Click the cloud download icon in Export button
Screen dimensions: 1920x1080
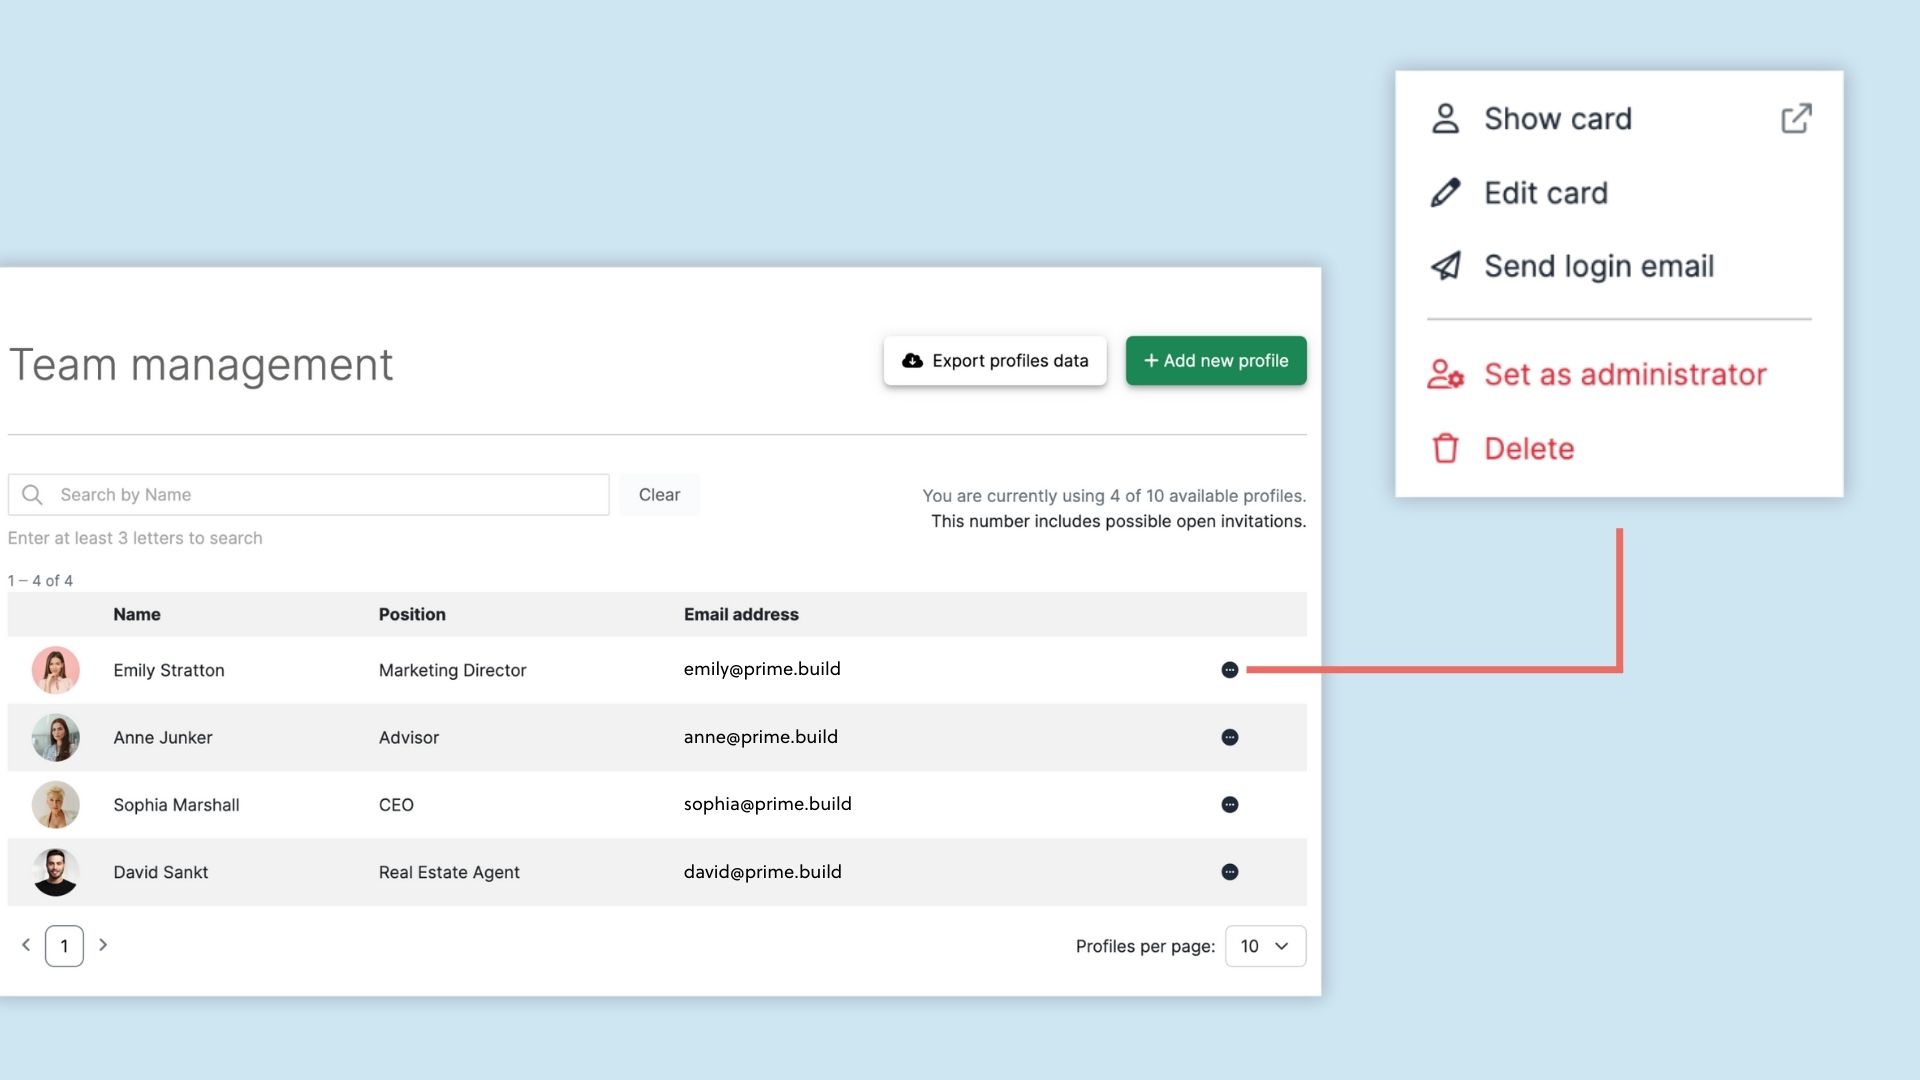point(912,361)
